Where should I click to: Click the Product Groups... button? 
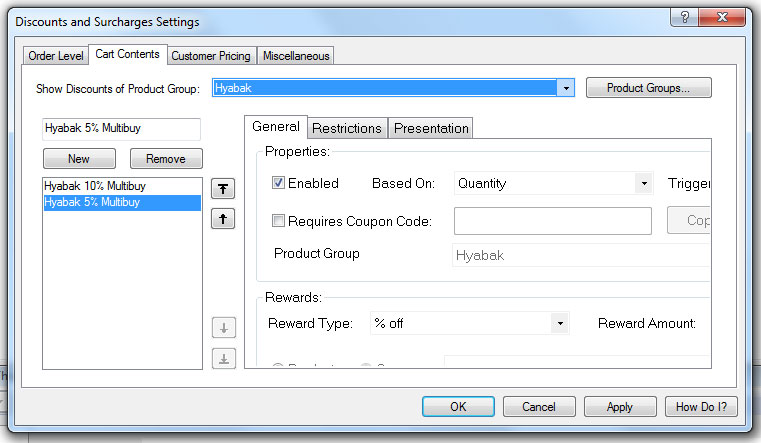click(x=648, y=88)
